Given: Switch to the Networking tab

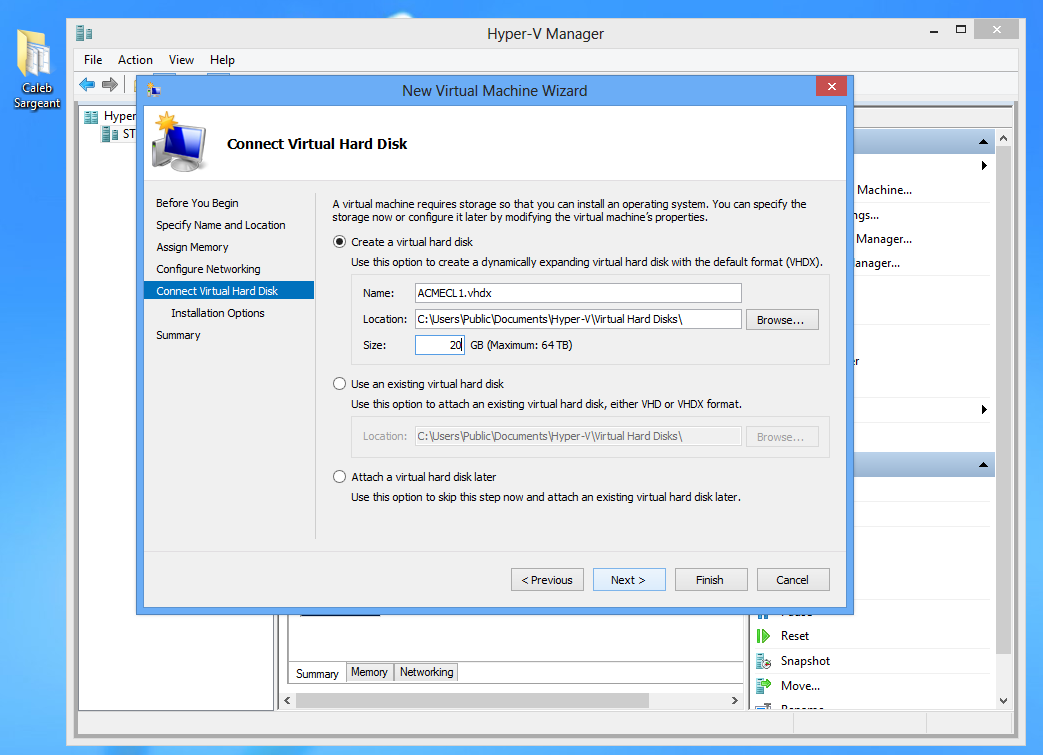Looking at the screenshot, I should pos(426,673).
